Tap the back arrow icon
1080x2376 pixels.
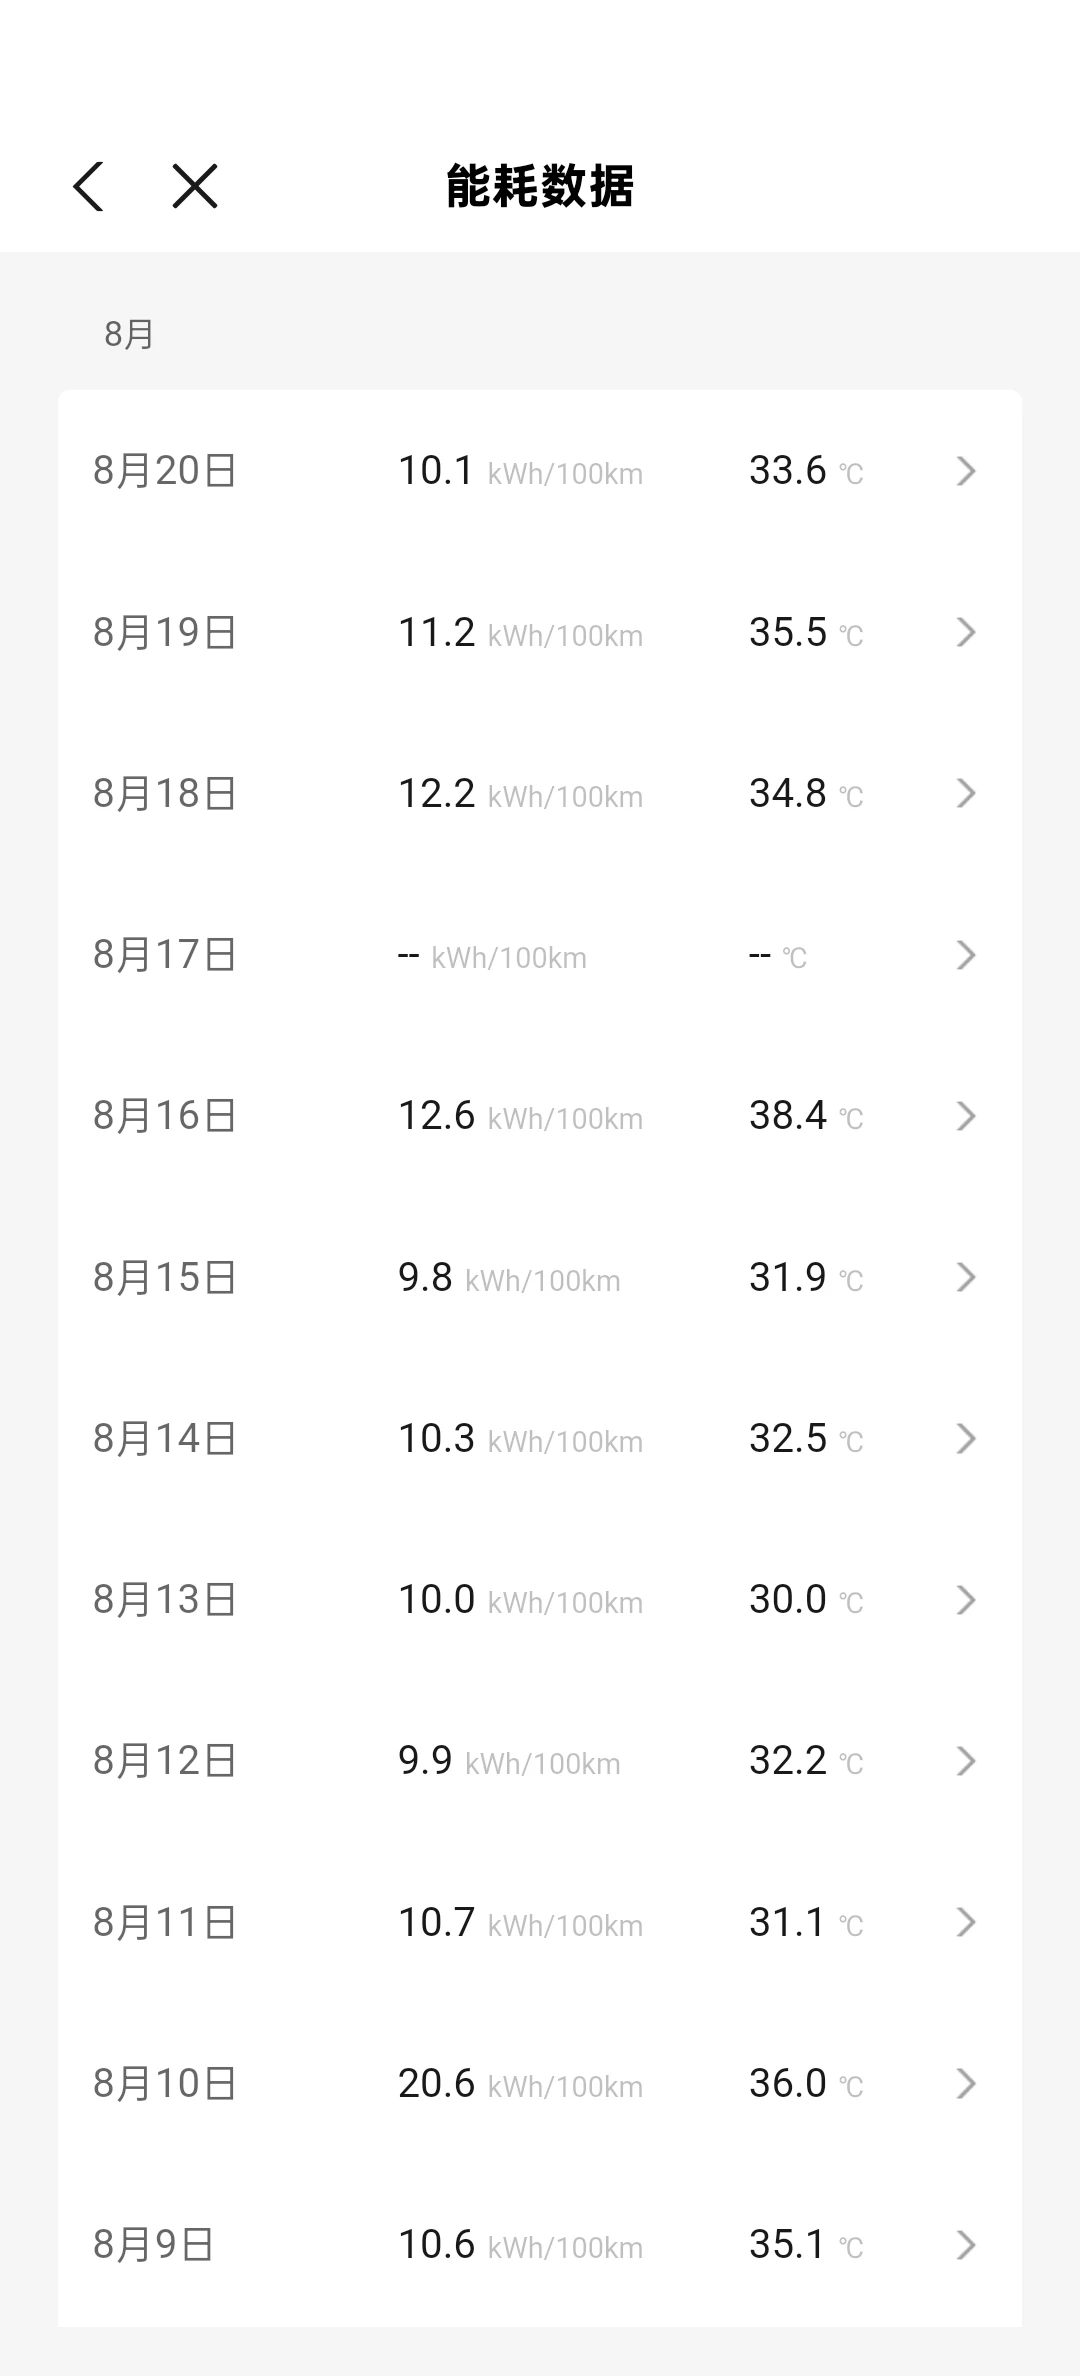point(88,186)
